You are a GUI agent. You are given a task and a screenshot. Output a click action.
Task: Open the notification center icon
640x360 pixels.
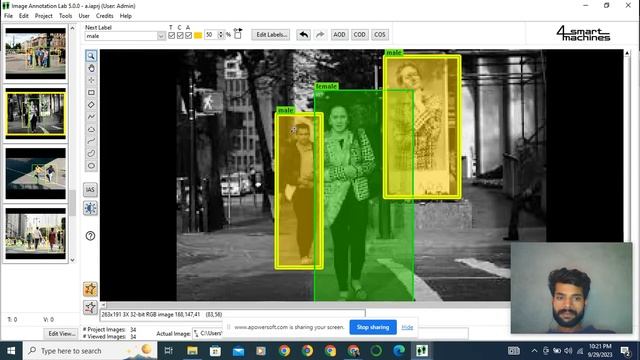[625, 351]
